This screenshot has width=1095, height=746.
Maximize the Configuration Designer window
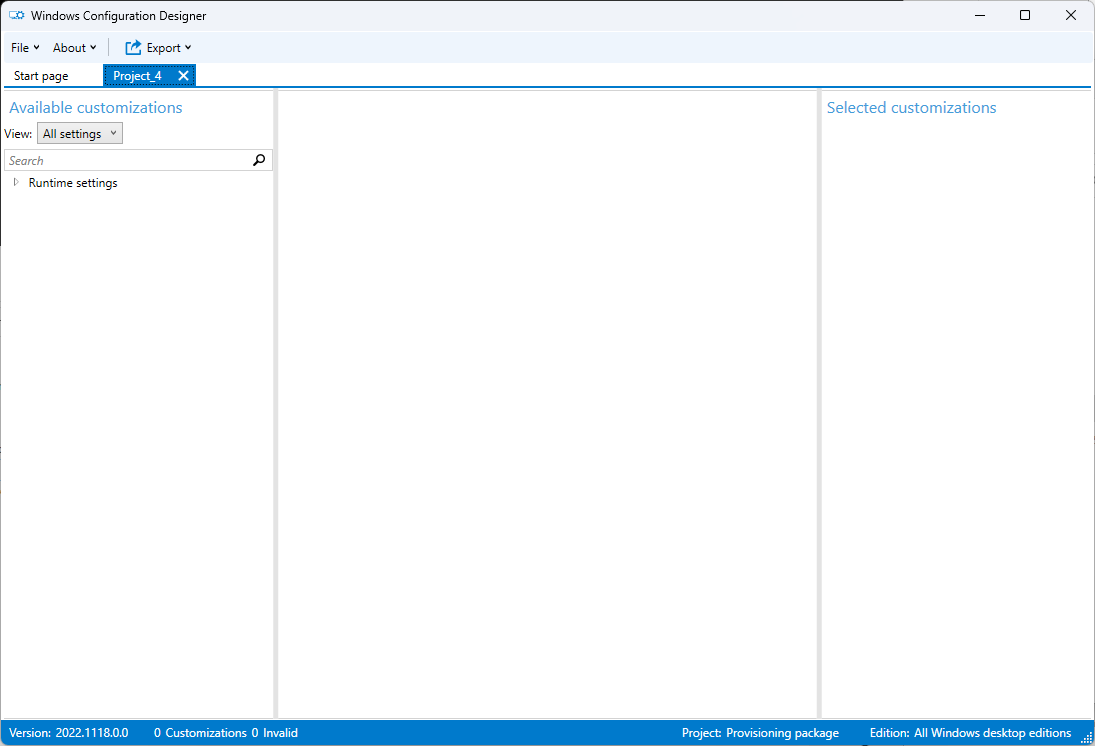click(1025, 16)
